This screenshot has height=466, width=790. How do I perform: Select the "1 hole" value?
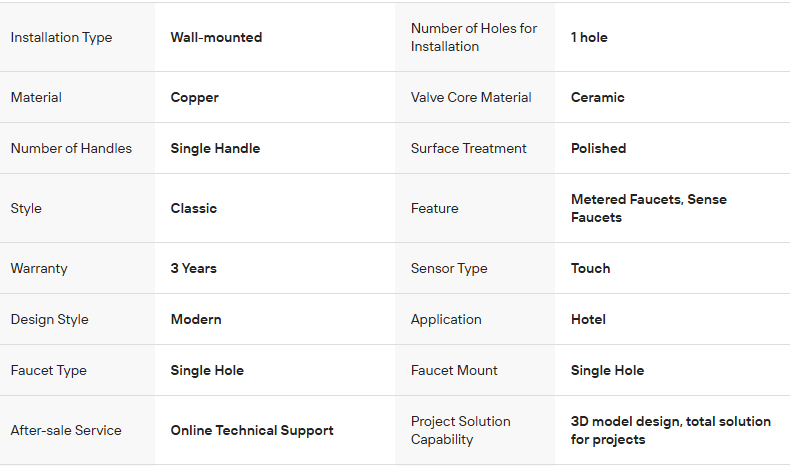coord(589,37)
